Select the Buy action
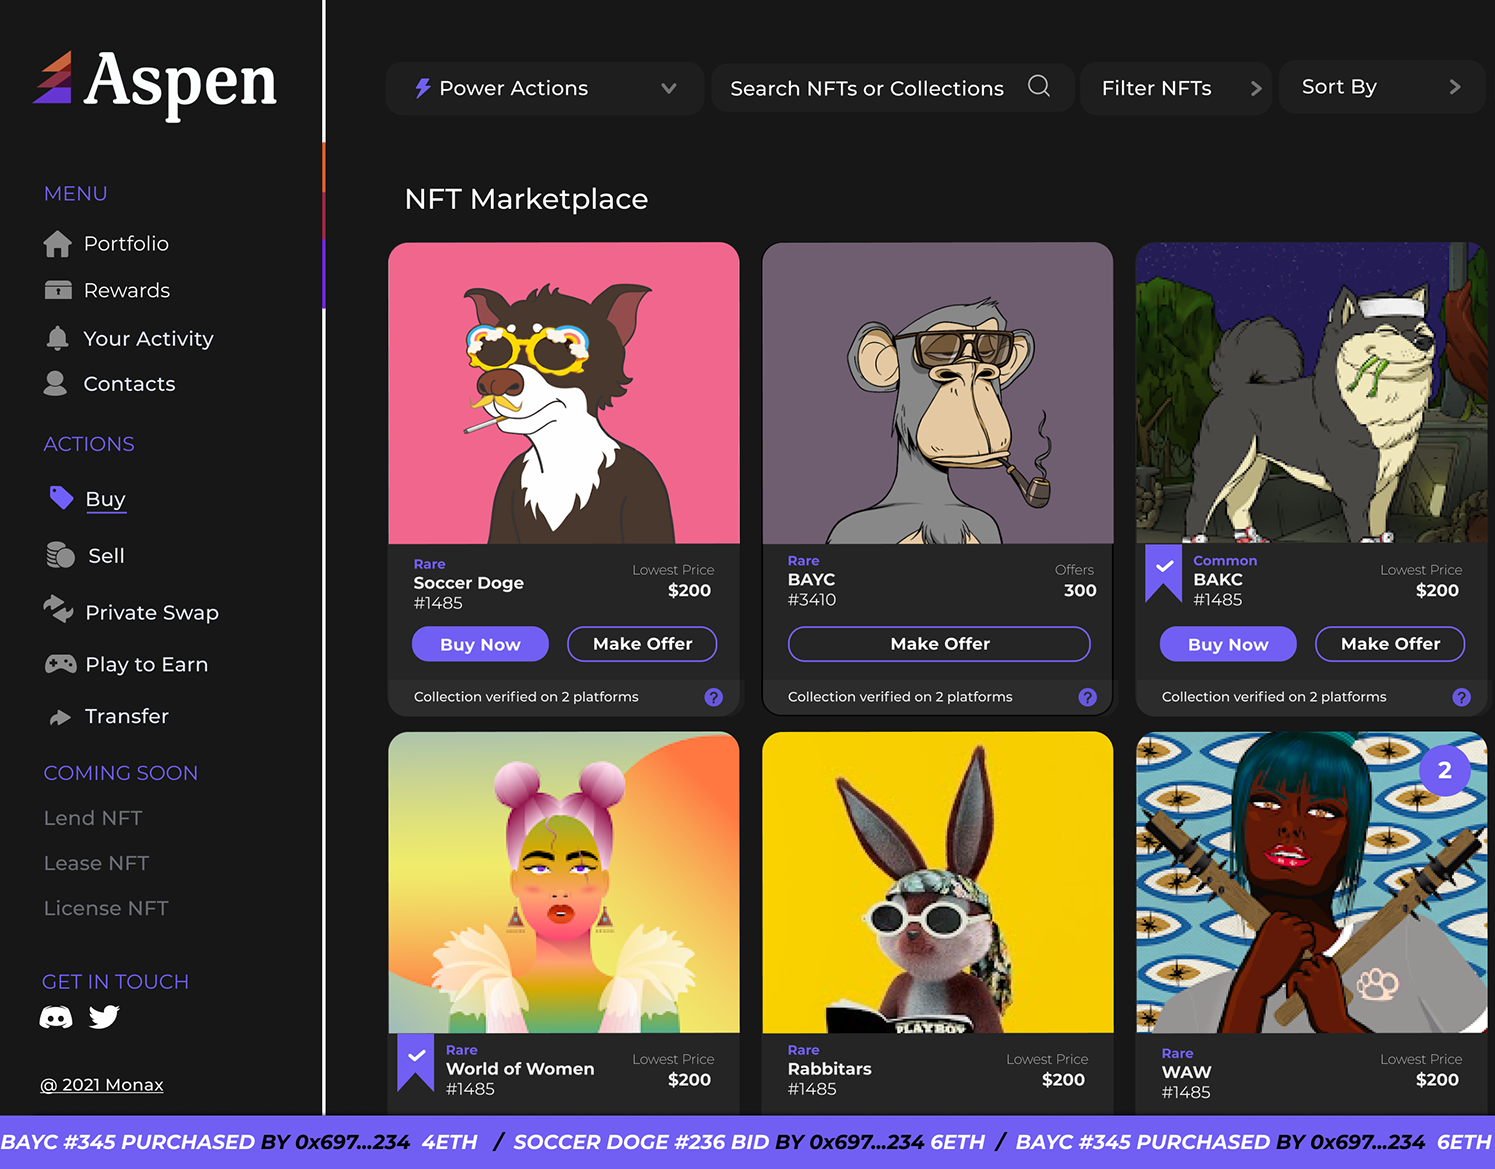 [x=105, y=499]
